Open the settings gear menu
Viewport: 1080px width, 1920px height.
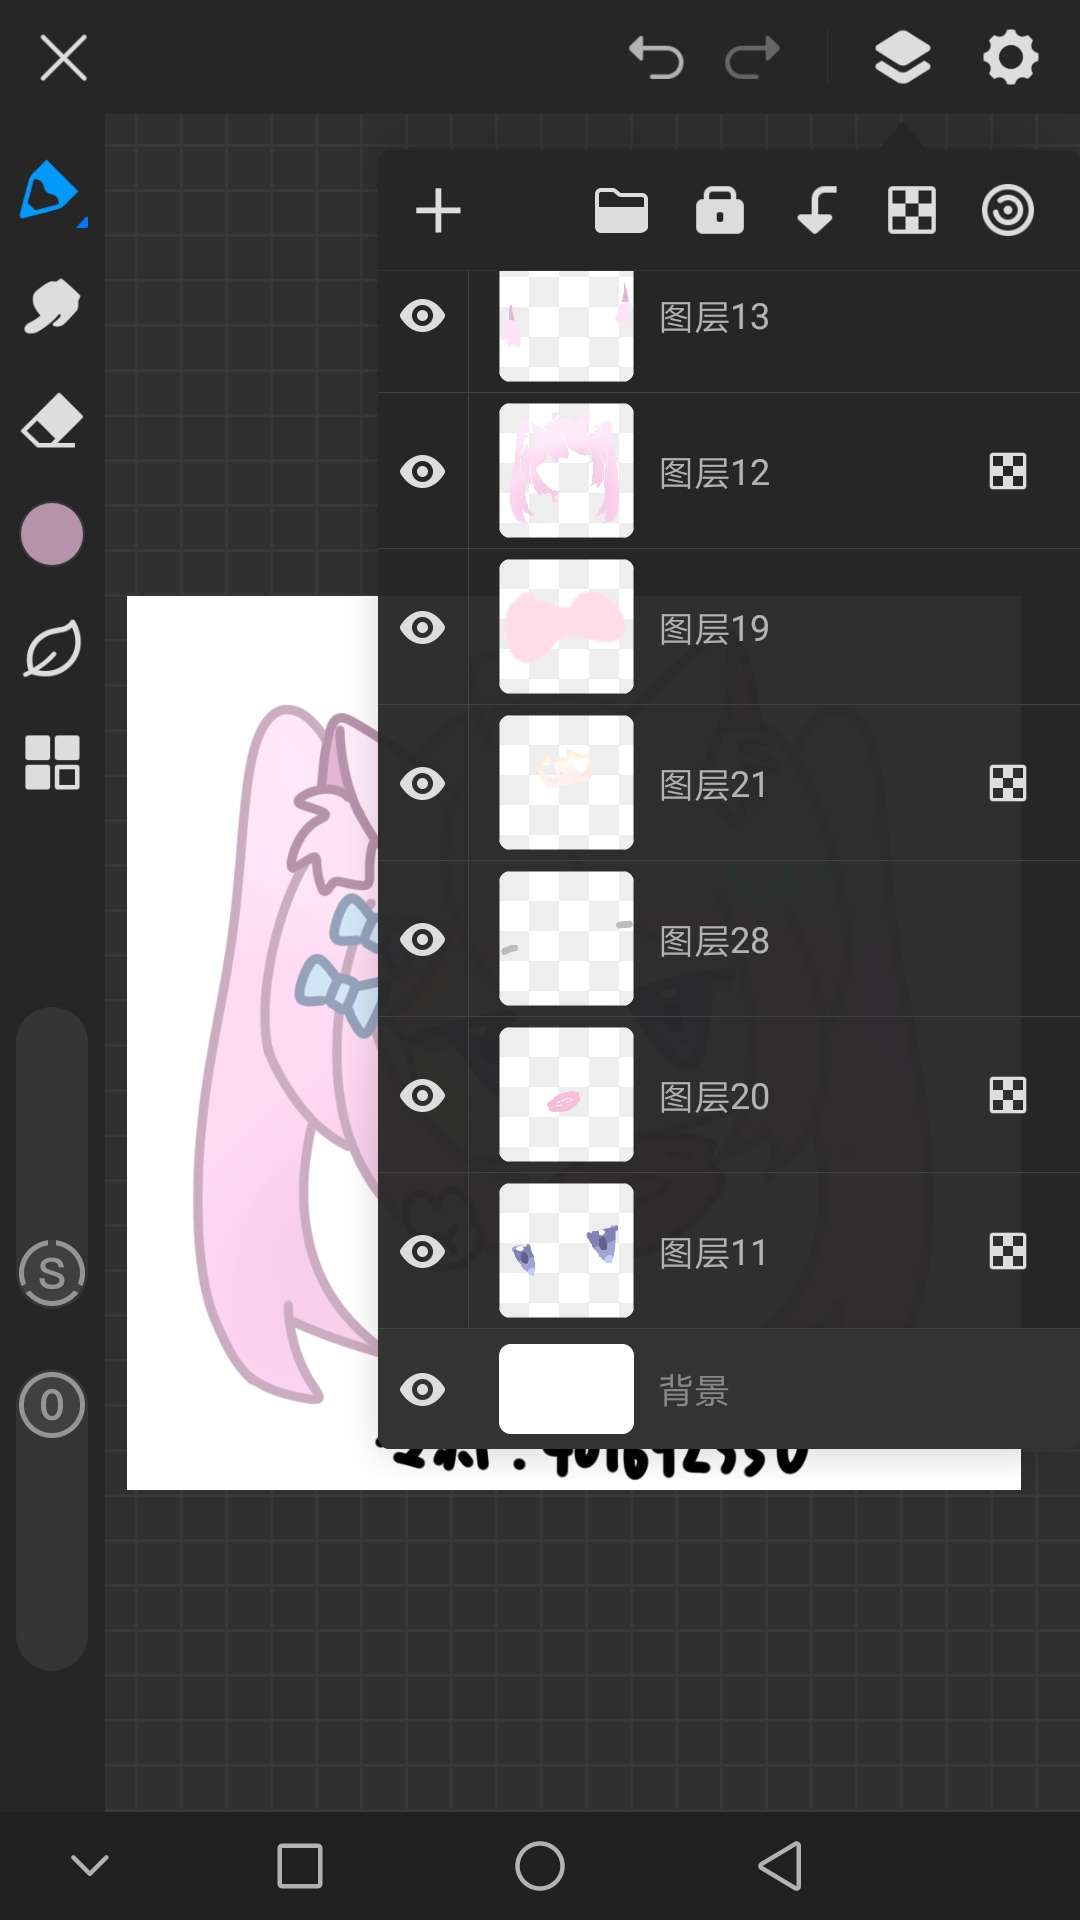(1010, 57)
